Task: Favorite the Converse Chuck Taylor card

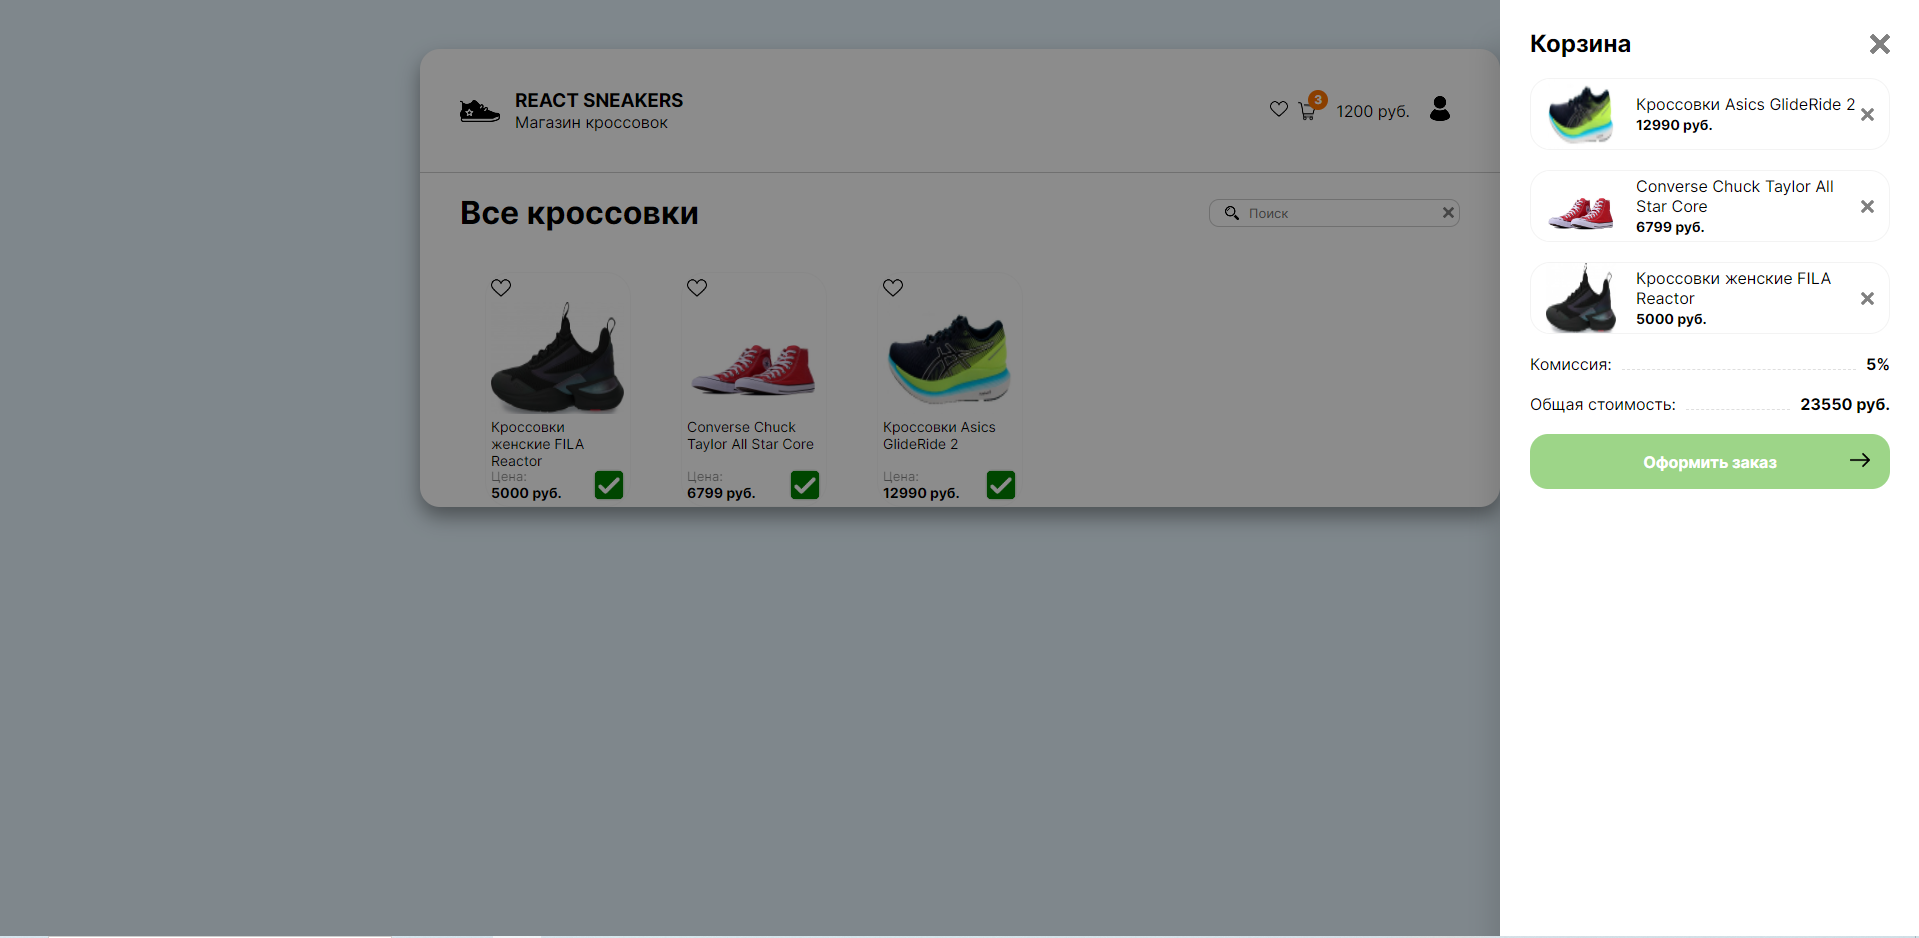Action: pyautogui.click(x=697, y=288)
